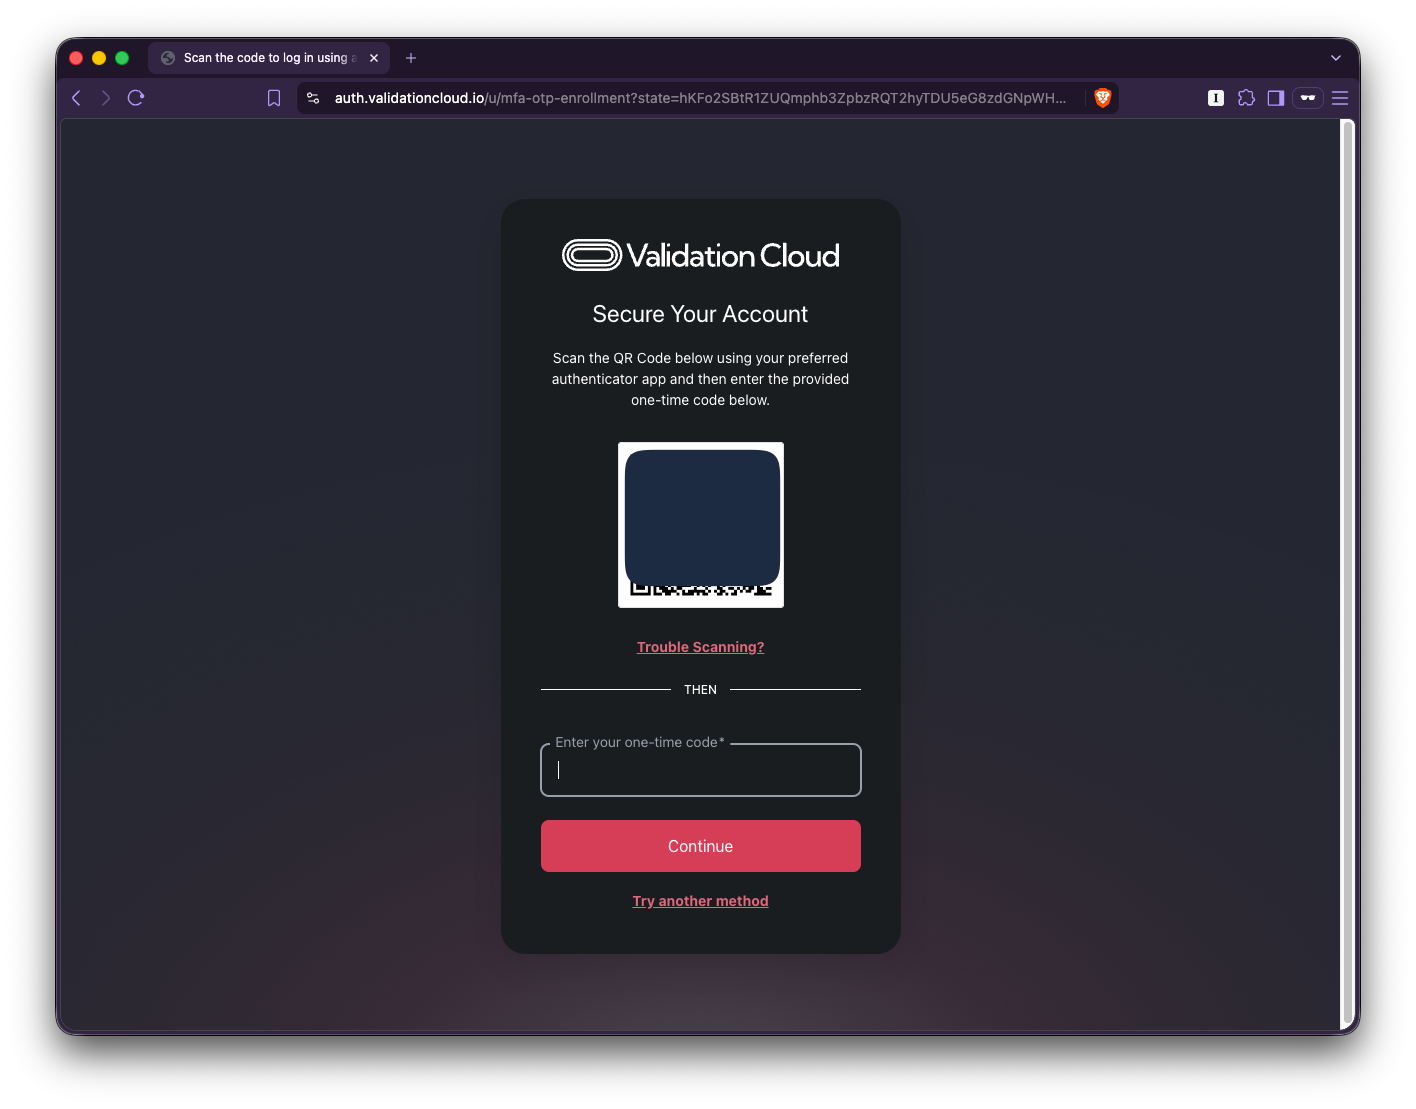The image size is (1416, 1109).
Task: Open the browser hamburger menu
Action: [x=1340, y=98]
